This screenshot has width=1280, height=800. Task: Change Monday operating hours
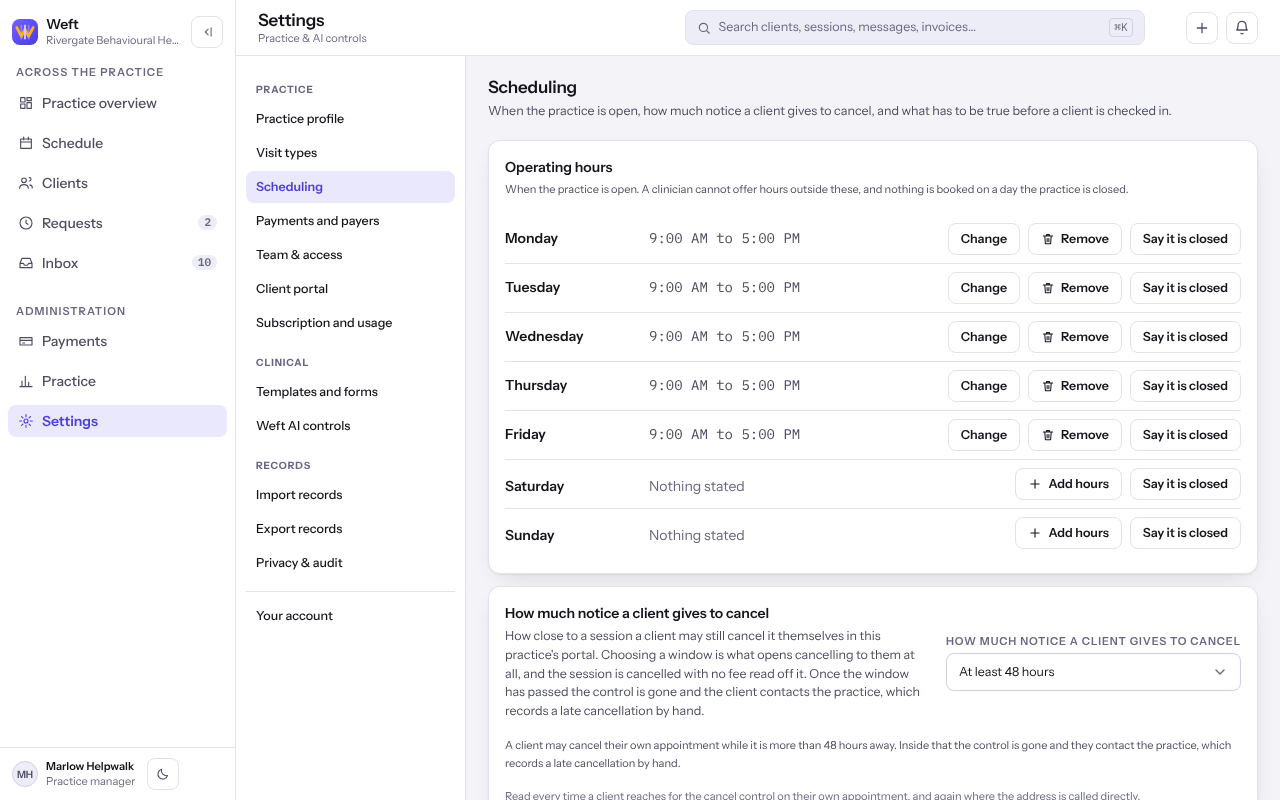984,239
